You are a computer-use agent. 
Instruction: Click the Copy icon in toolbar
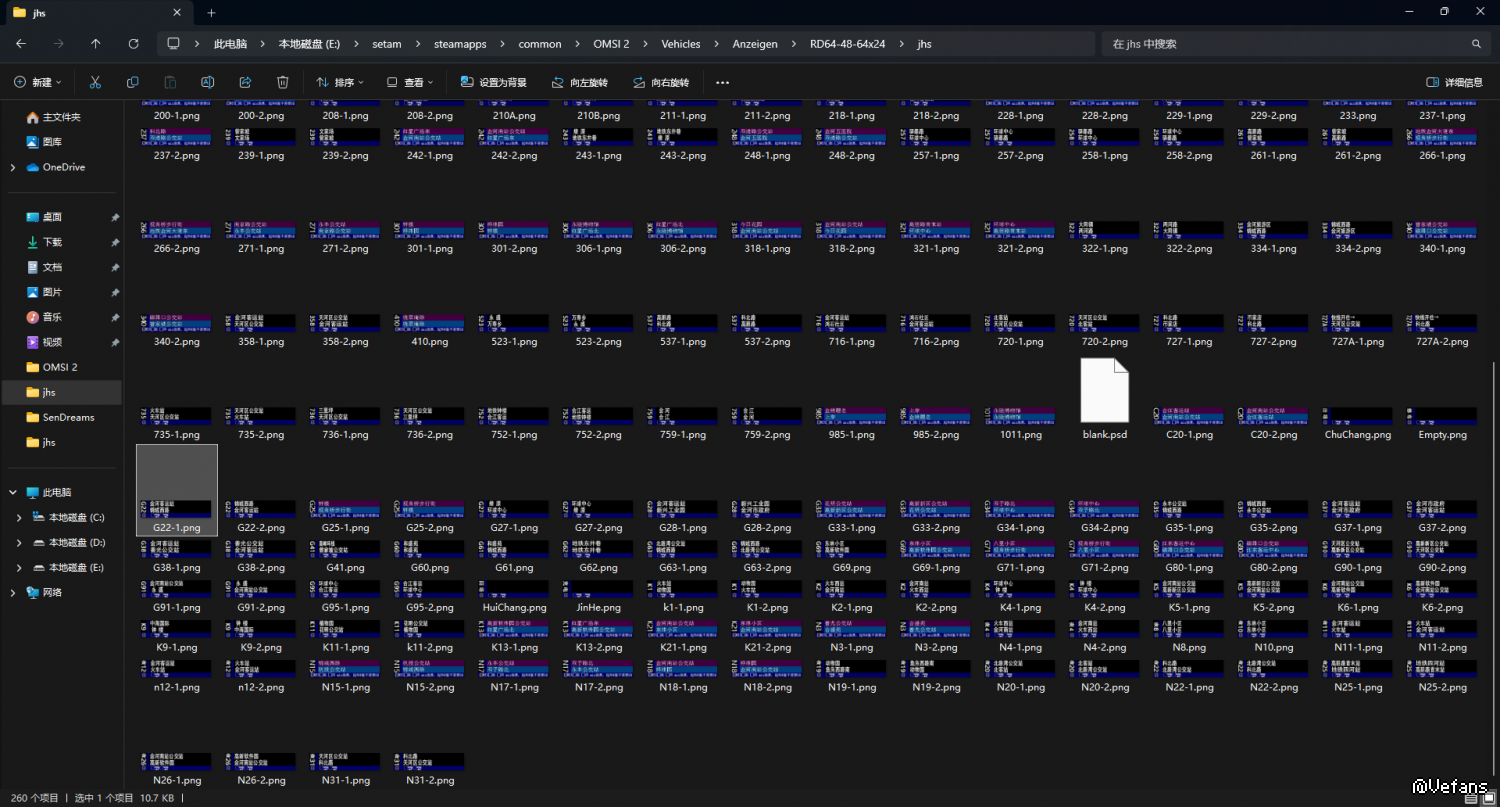(132, 82)
